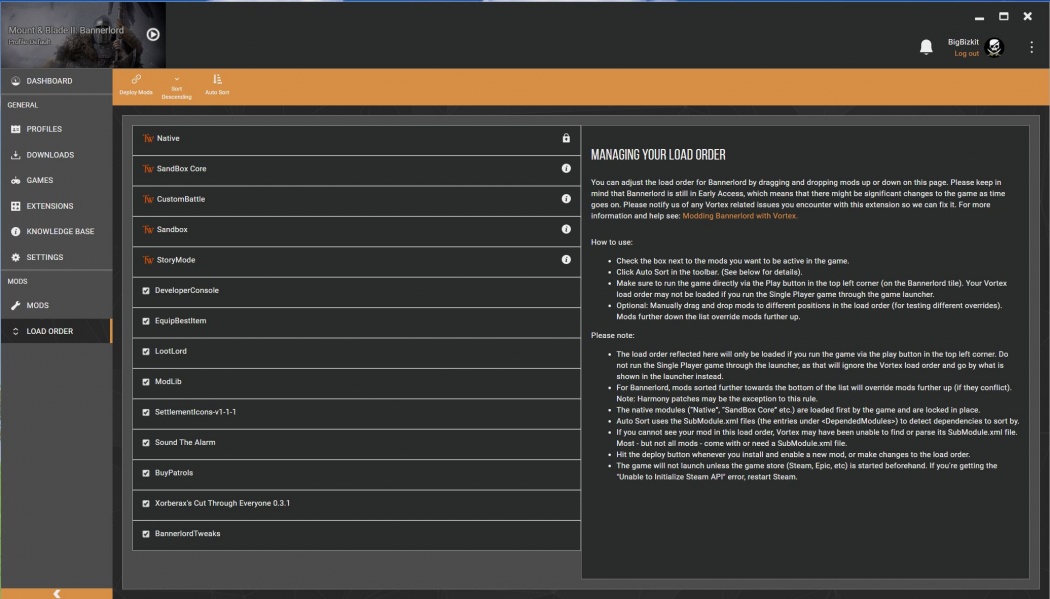Click the info icon on SandBox Core
The width and height of the screenshot is (1050, 599).
coord(566,169)
